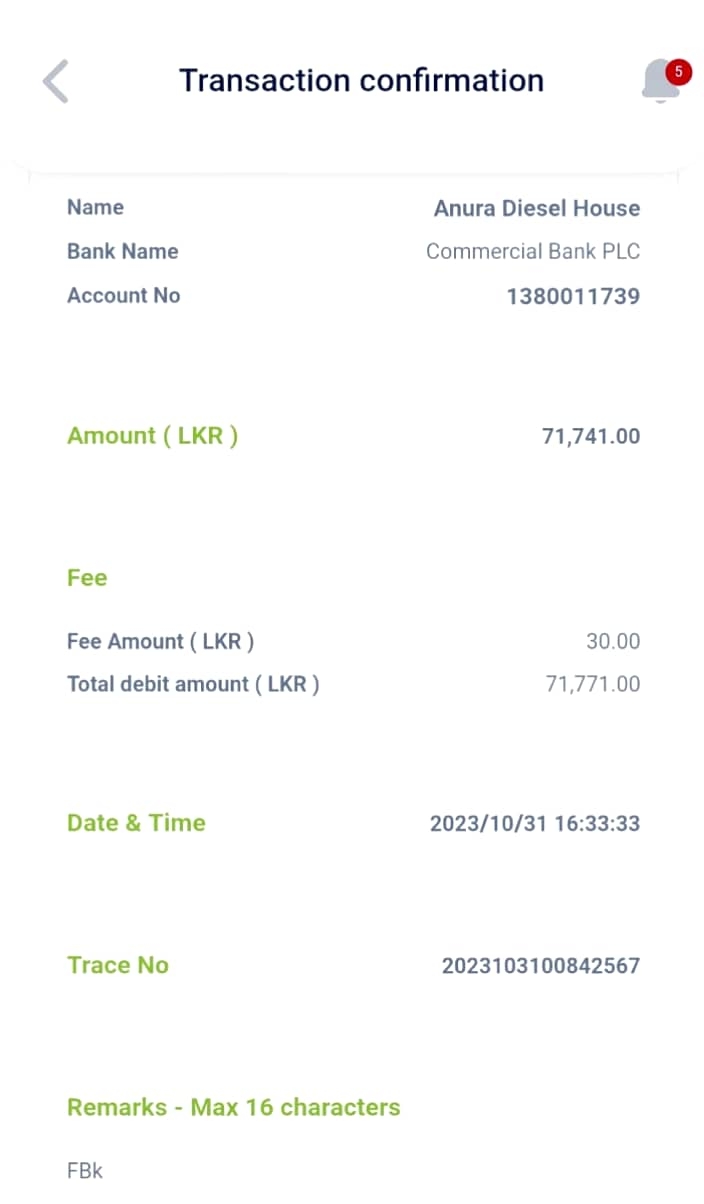Tap the Total debit amount label

[x=193, y=685]
